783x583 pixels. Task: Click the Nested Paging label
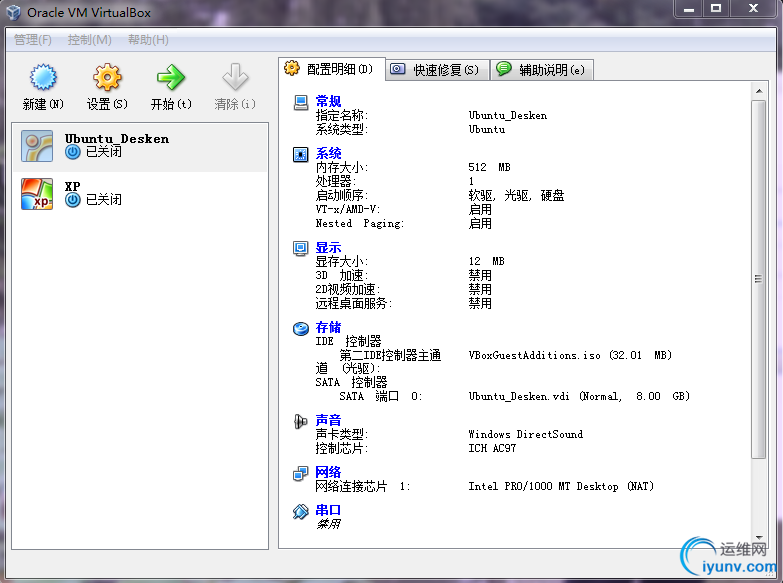pos(360,223)
